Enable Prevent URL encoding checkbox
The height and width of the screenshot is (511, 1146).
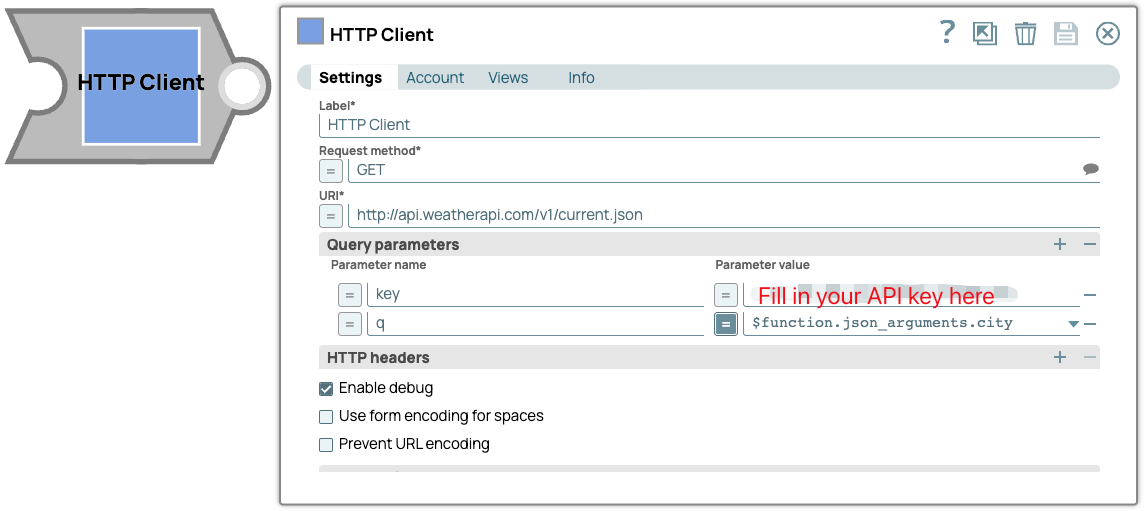click(x=326, y=444)
